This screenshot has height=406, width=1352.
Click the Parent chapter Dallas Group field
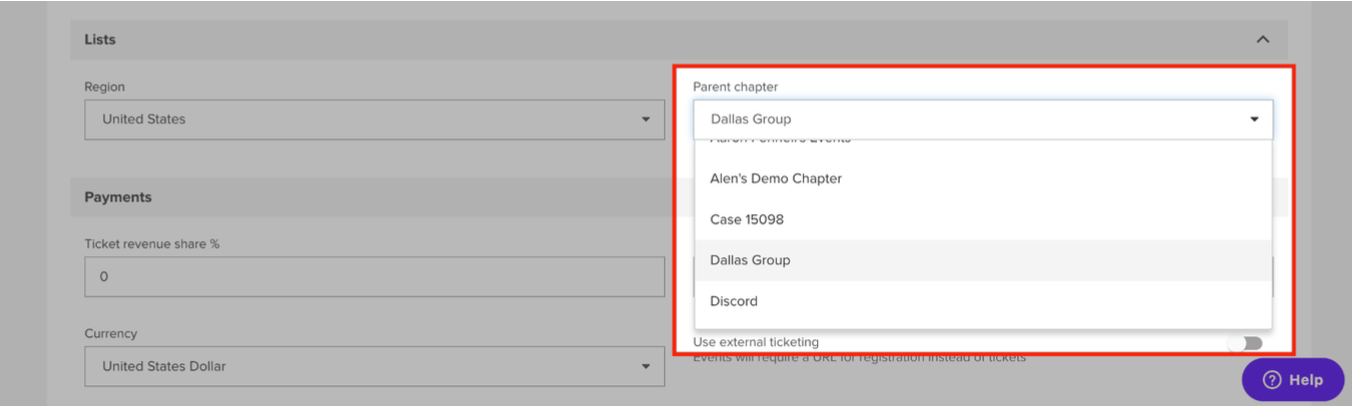tap(970, 119)
